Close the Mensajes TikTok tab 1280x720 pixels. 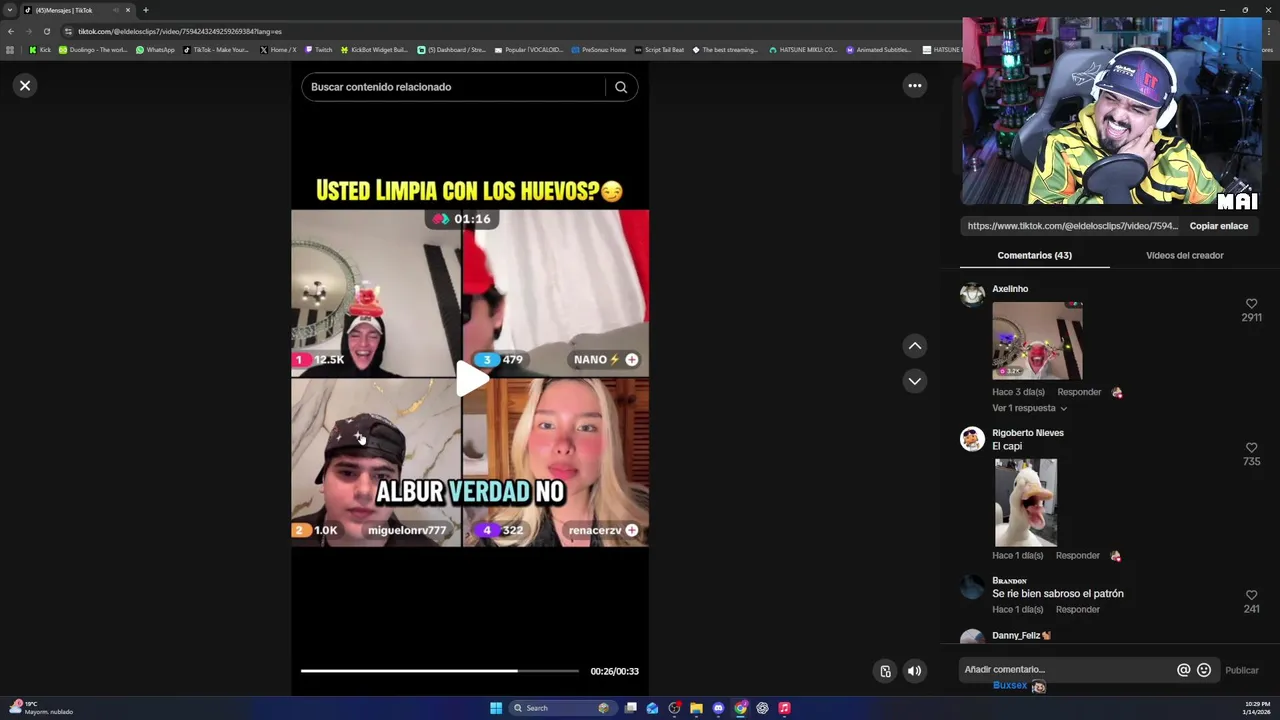point(128,10)
